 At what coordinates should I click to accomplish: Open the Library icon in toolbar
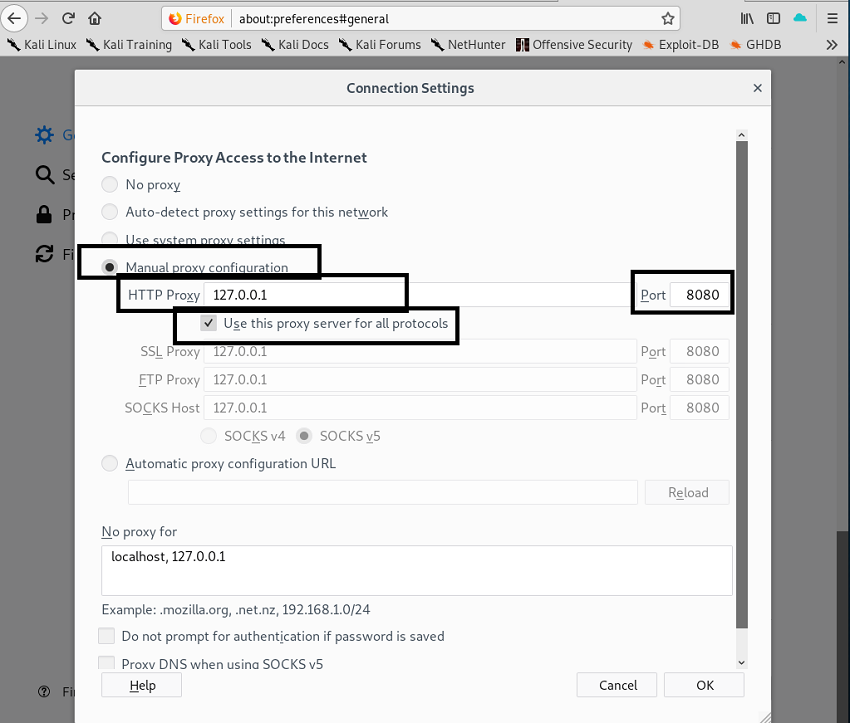pos(747,18)
